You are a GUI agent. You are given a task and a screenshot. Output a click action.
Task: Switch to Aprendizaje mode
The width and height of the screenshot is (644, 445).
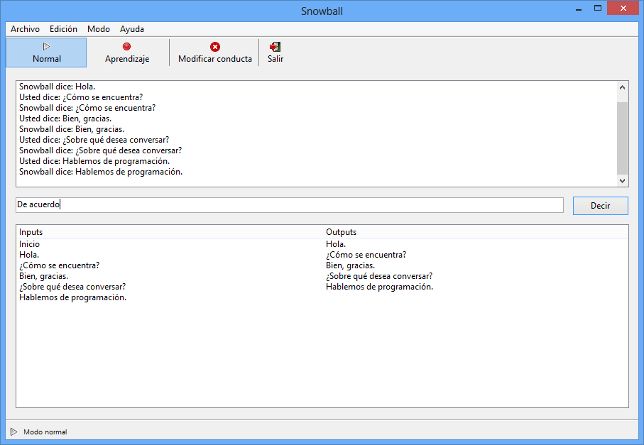click(127, 52)
